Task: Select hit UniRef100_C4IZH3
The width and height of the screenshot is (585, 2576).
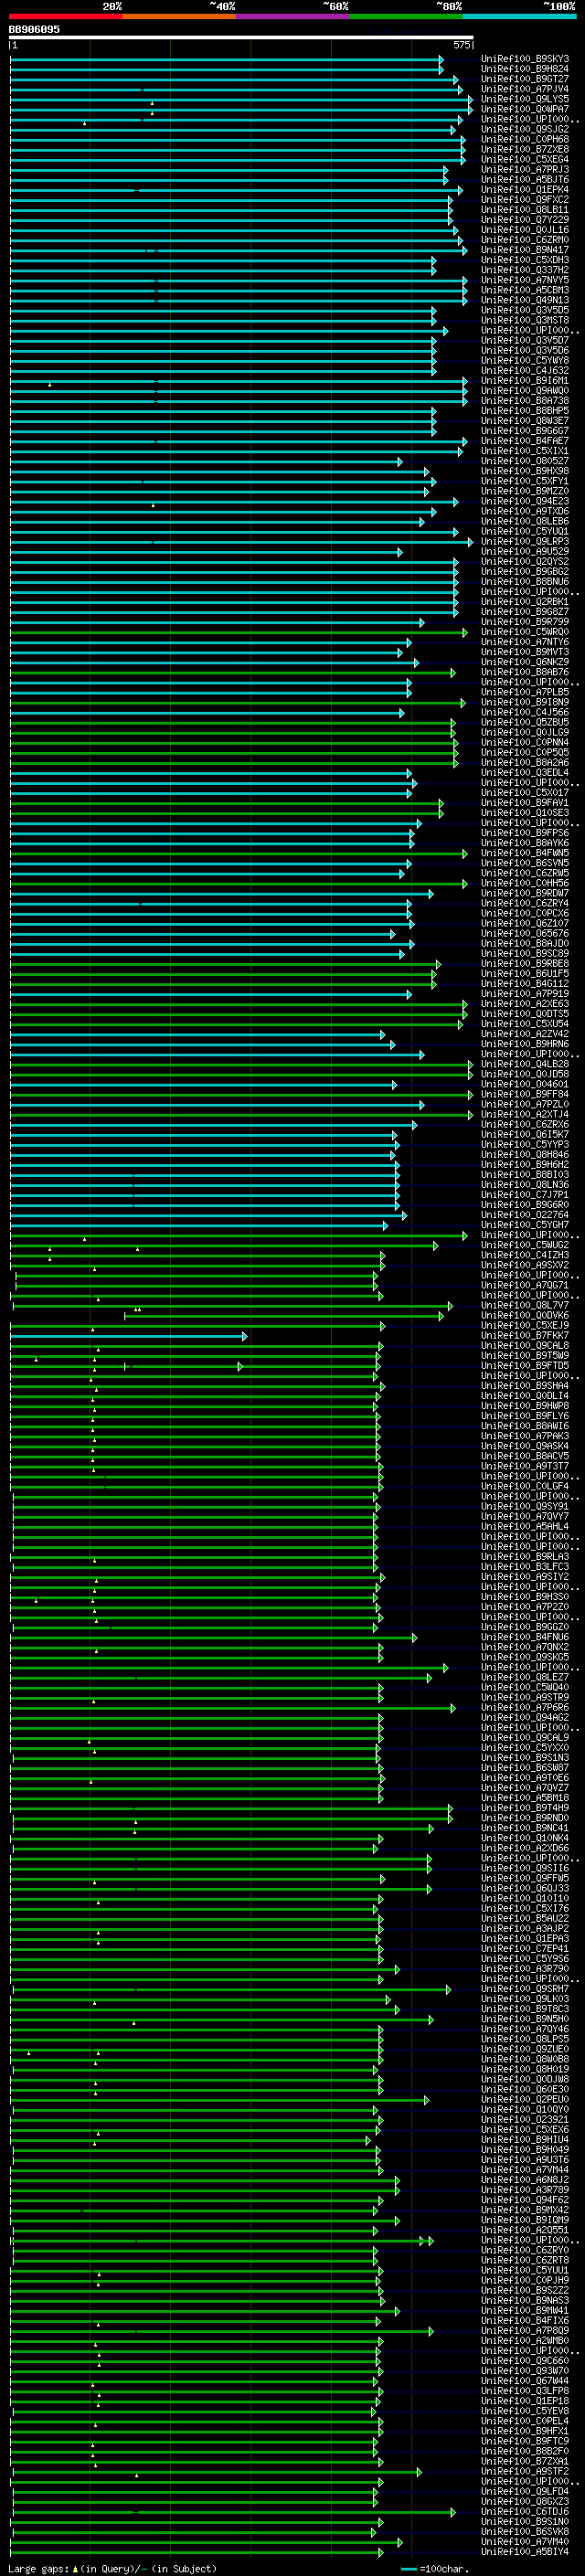Action: click(525, 1255)
